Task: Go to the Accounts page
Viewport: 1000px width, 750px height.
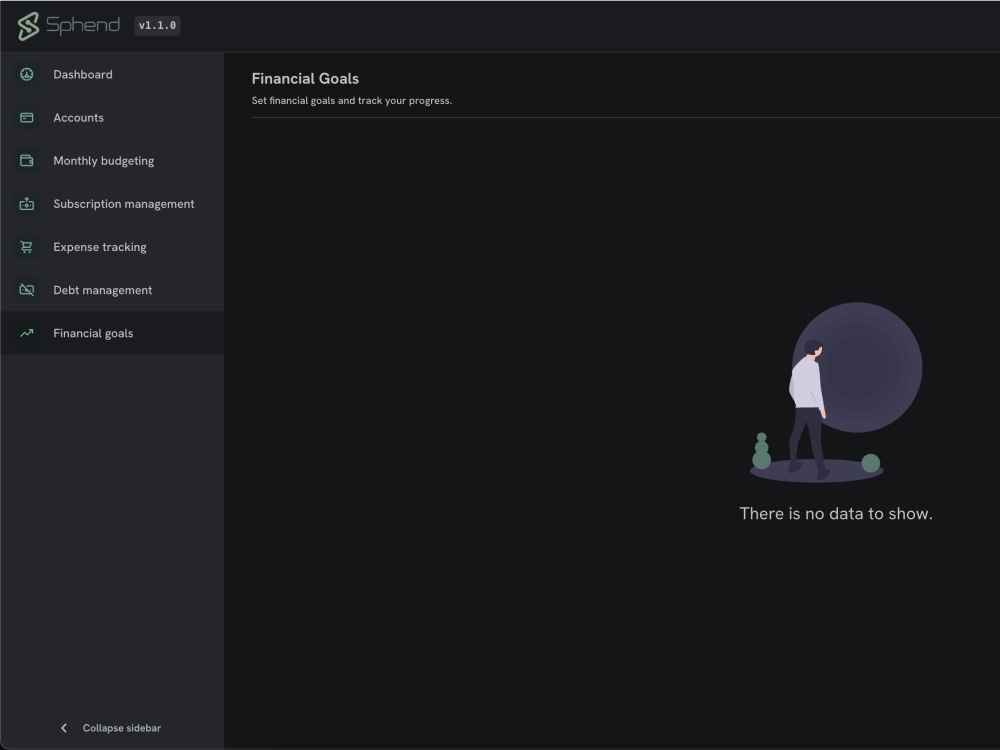Action: (x=112, y=118)
